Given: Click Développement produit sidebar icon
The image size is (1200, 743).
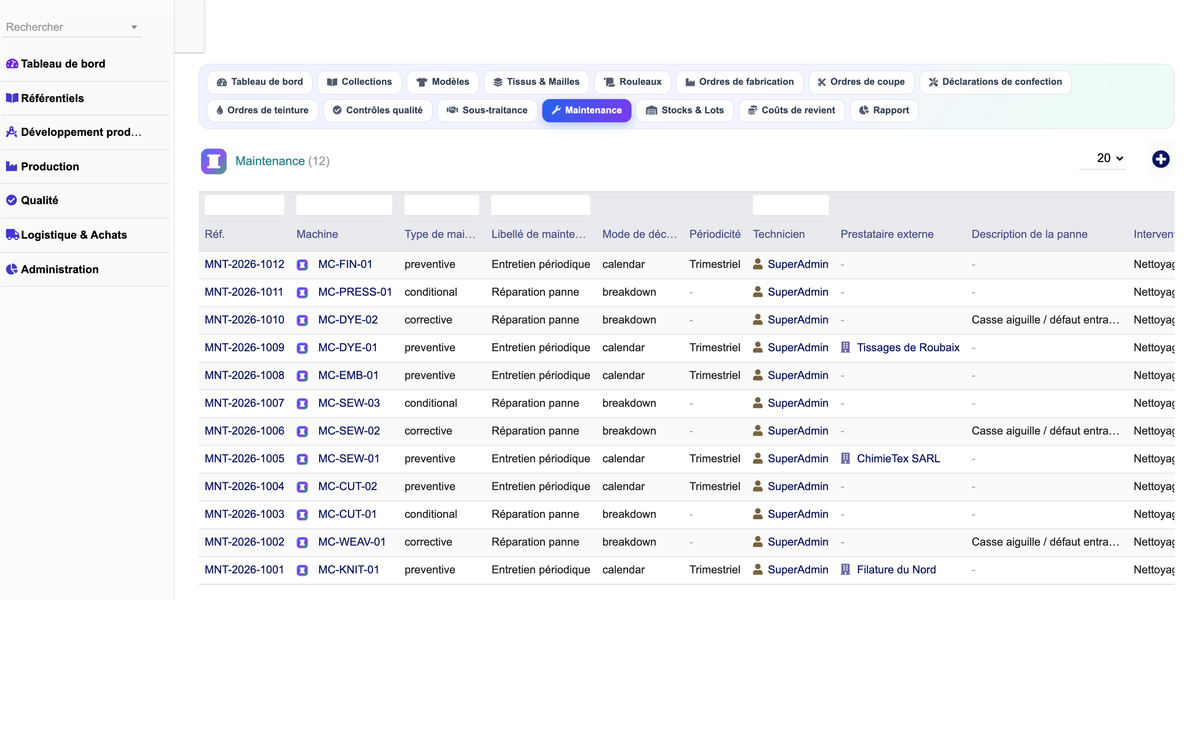Looking at the screenshot, I should 12,132.
